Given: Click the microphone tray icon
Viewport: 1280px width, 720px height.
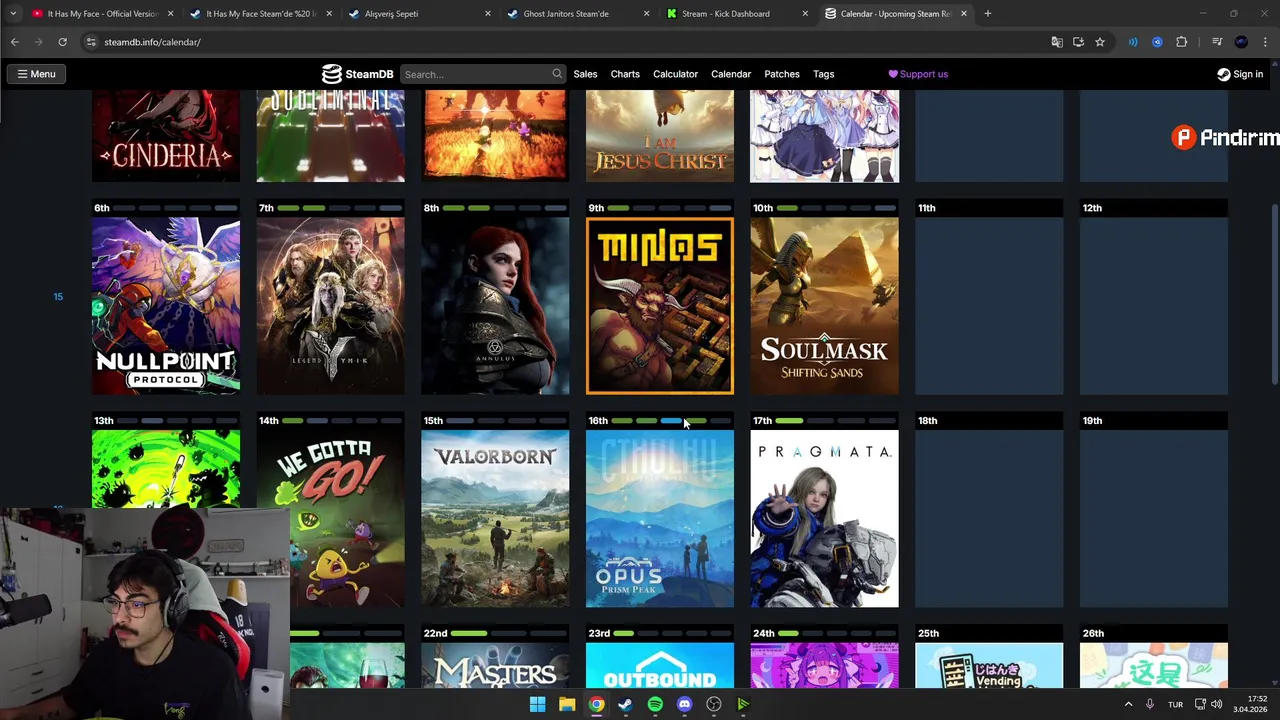Looking at the screenshot, I should click(1150, 704).
